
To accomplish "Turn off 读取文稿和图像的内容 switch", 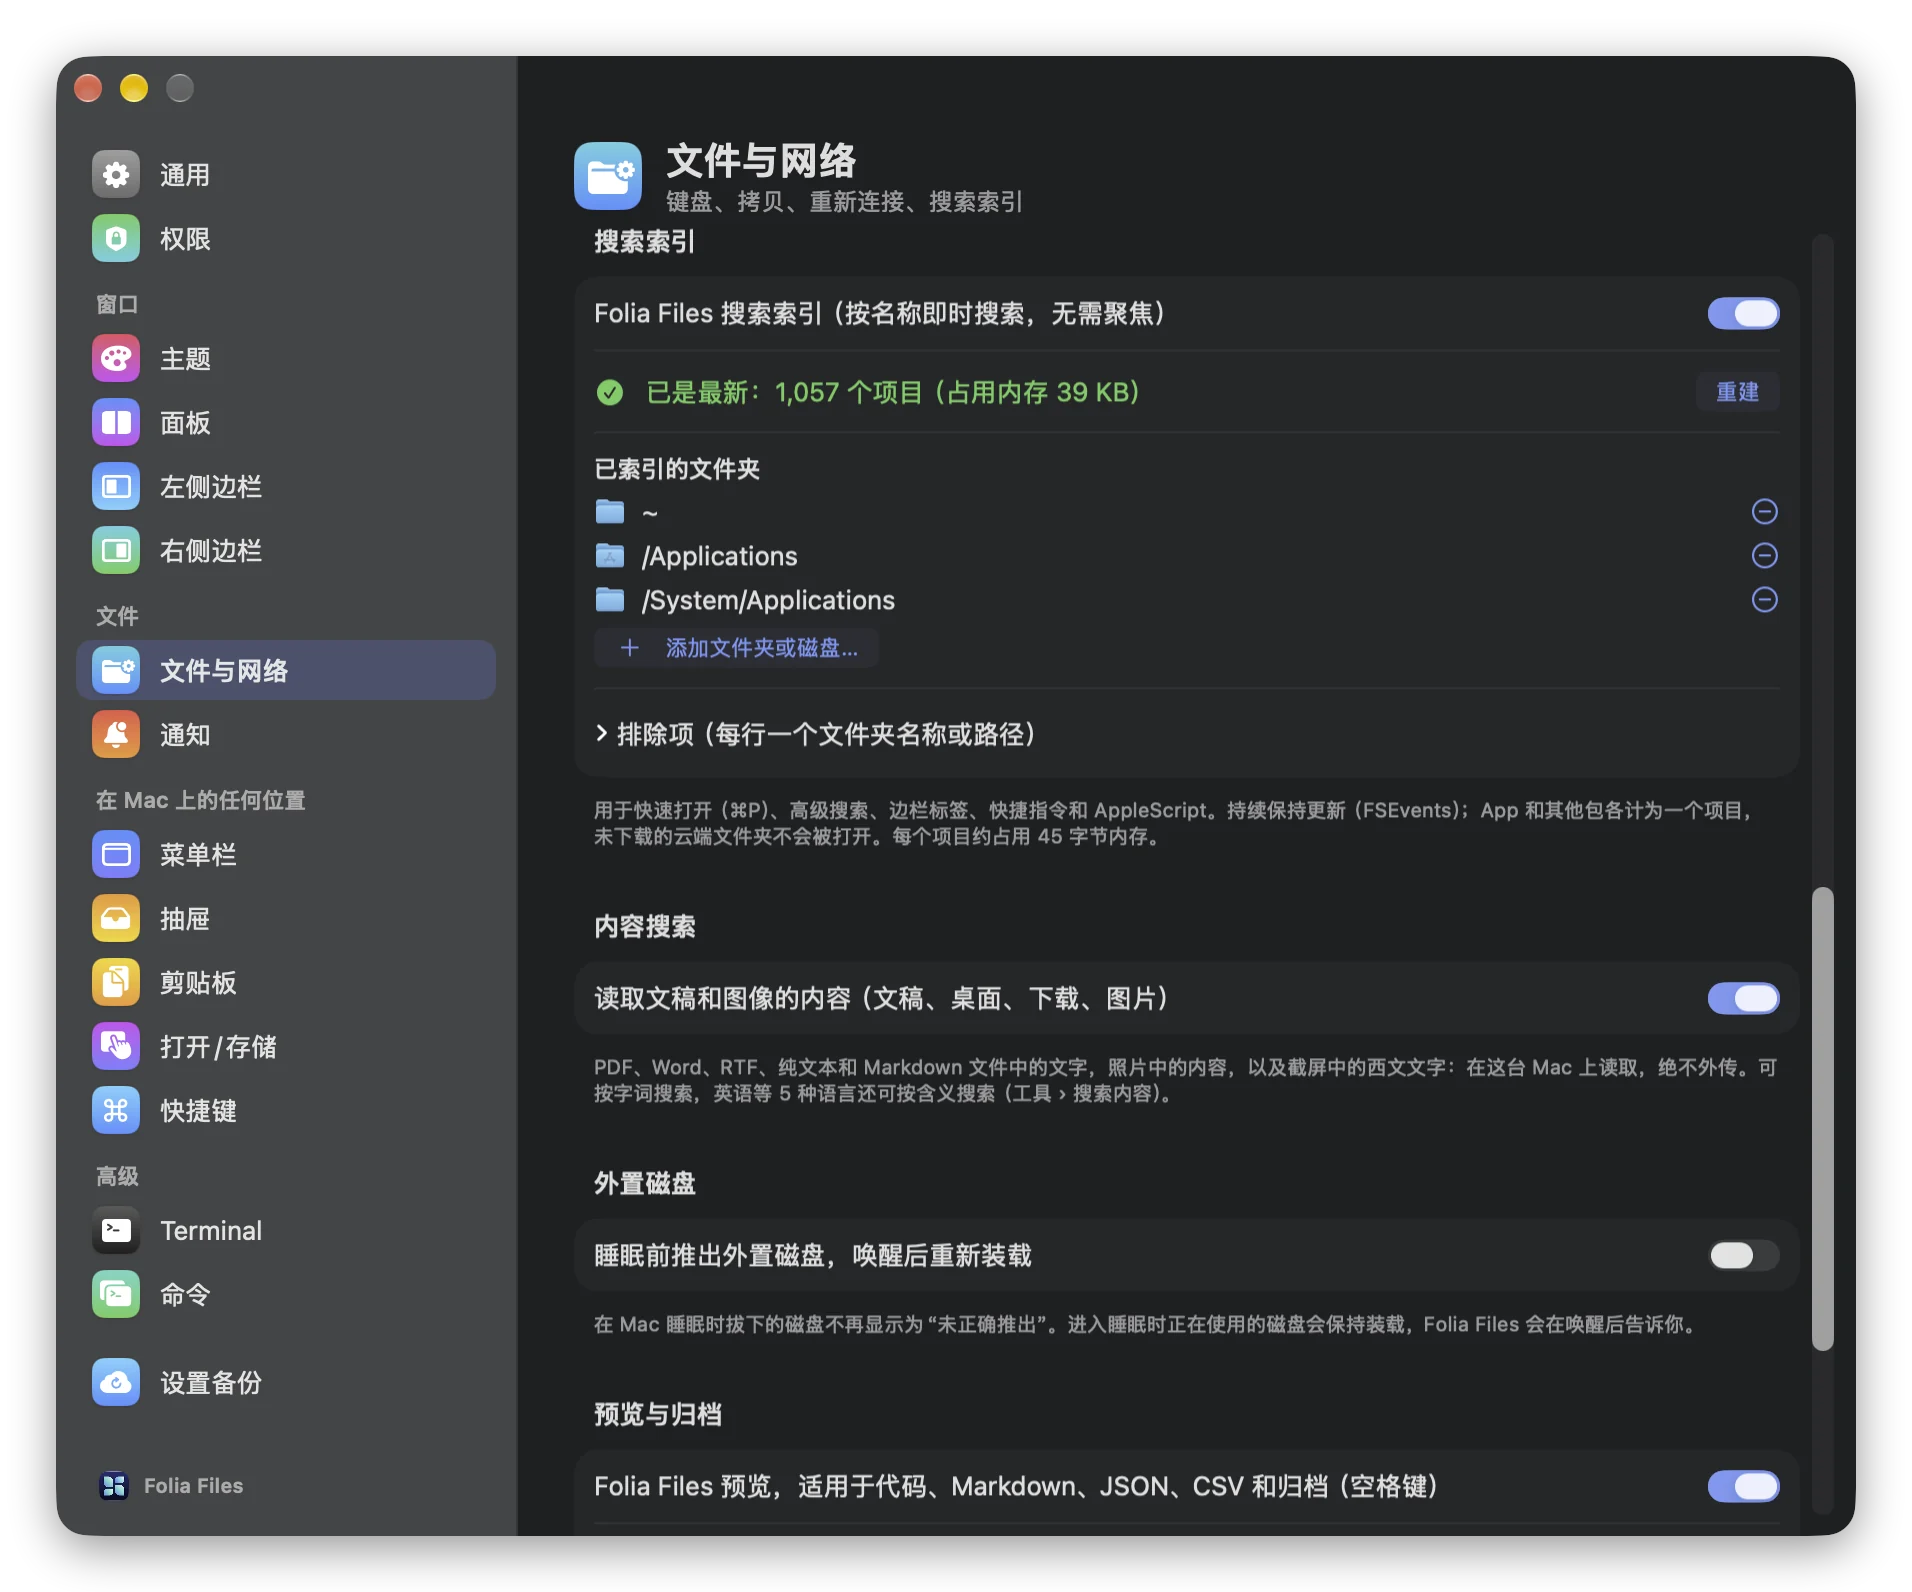I will point(1743,999).
